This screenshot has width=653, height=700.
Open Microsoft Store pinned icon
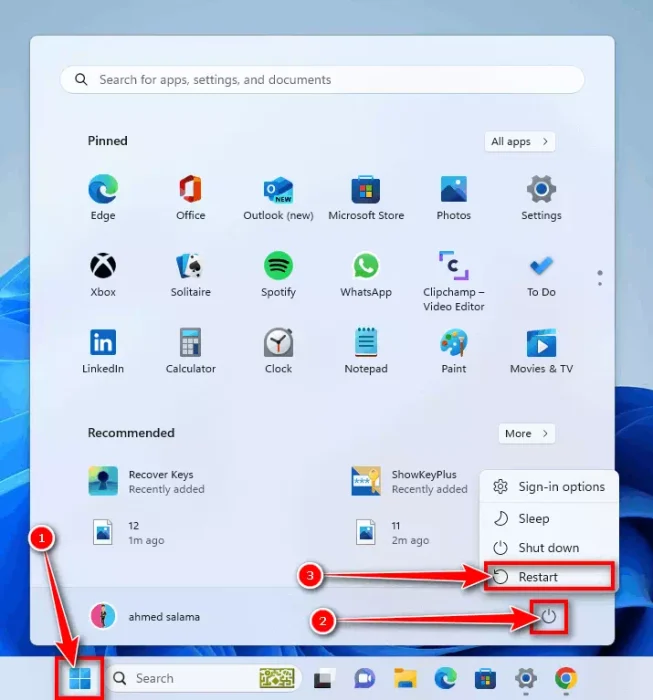coord(366,197)
